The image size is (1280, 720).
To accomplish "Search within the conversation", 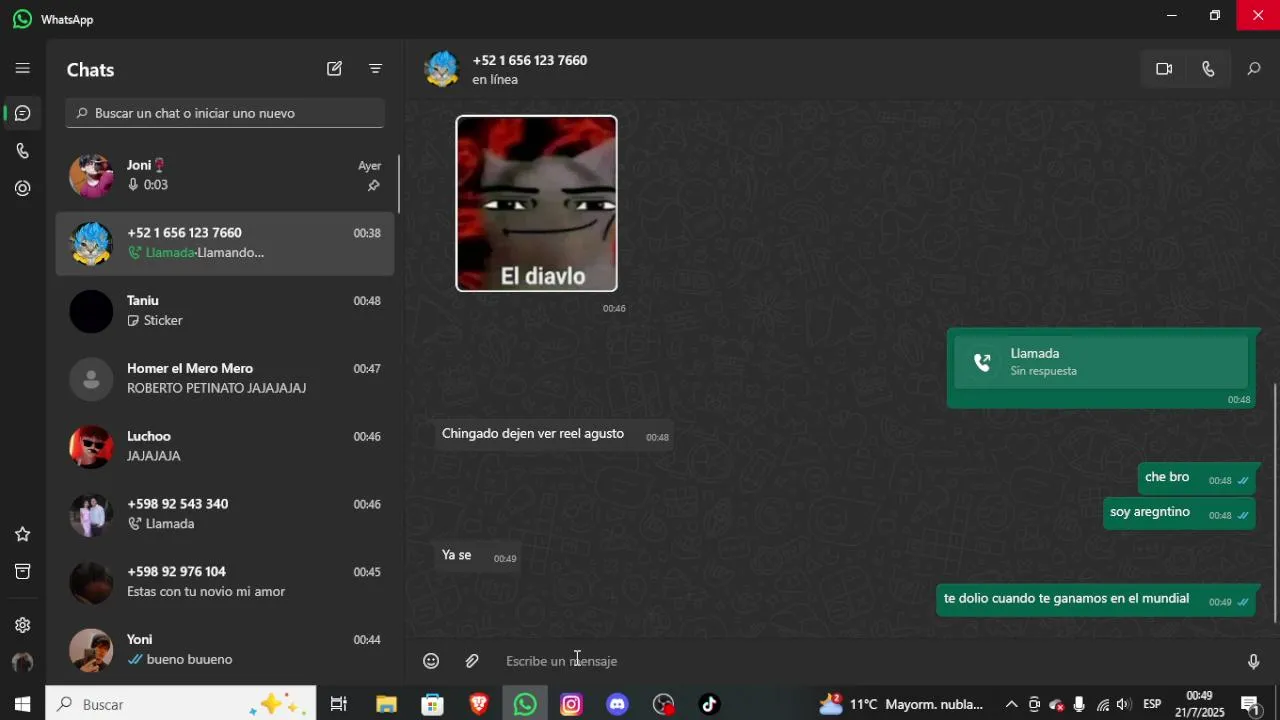I will coord(1253,69).
